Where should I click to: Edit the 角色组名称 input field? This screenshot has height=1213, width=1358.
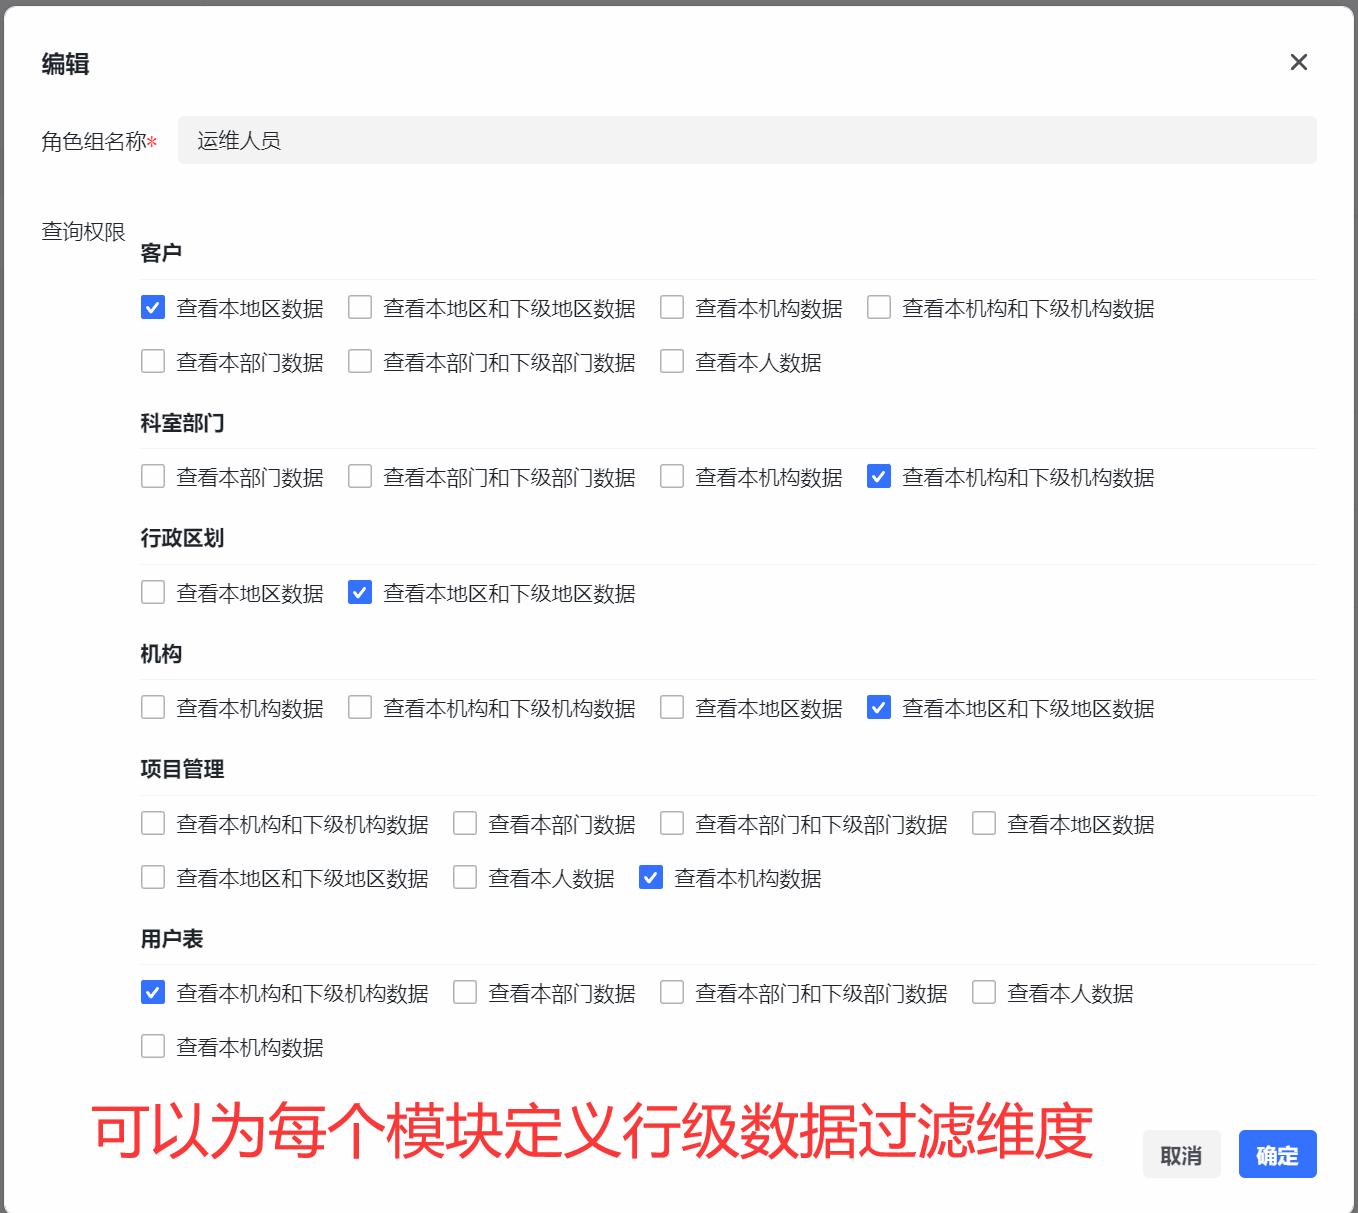[x=745, y=140]
